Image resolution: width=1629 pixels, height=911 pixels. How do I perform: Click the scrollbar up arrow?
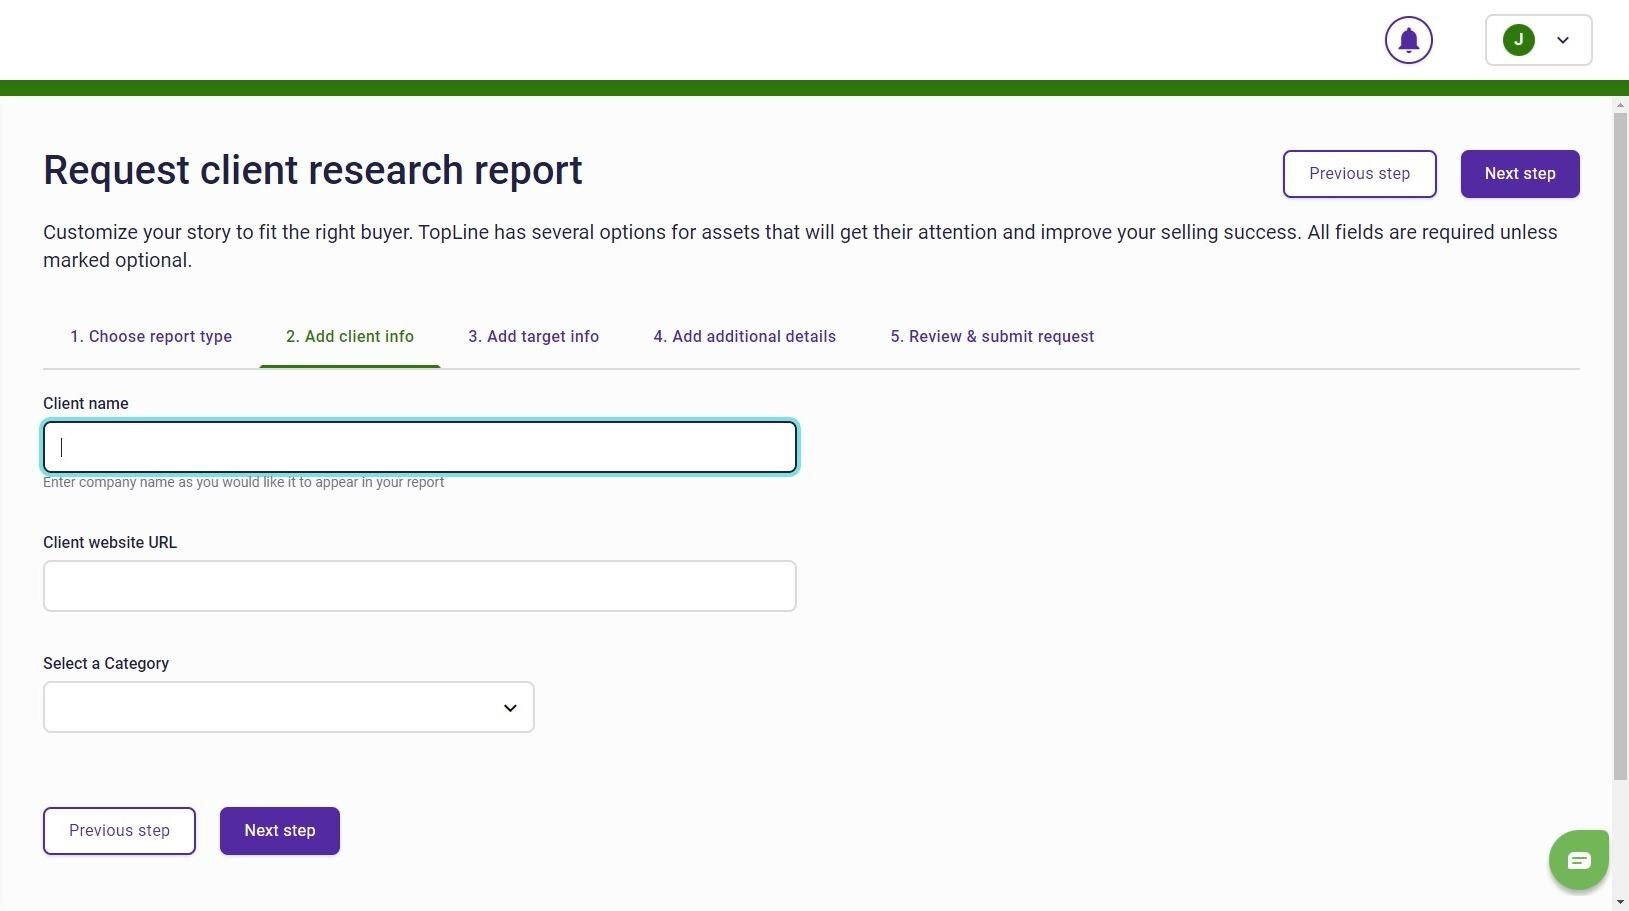tap(1620, 104)
